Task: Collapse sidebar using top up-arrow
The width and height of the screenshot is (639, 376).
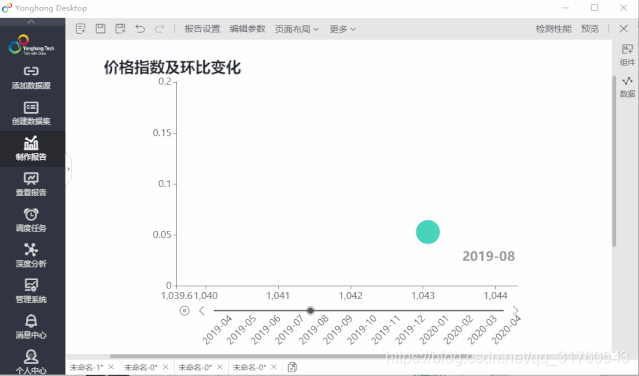Action: (x=31, y=22)
